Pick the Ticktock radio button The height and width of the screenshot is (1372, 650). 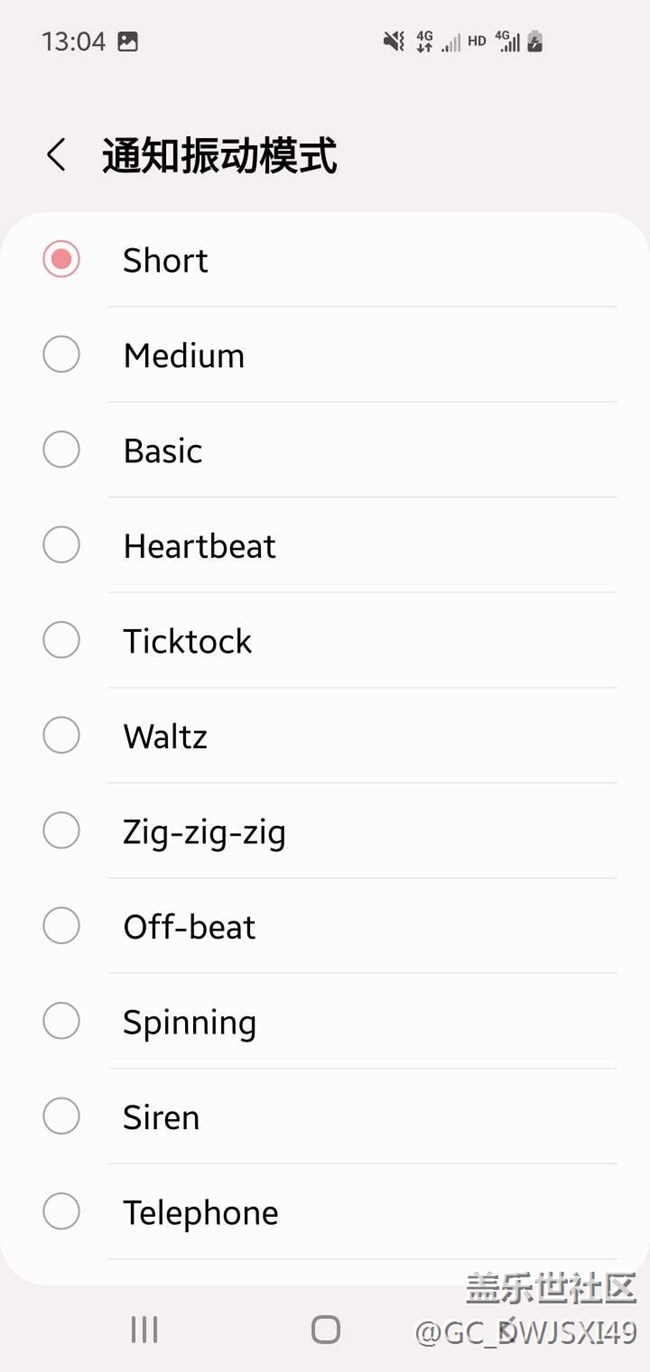[61, 640]
